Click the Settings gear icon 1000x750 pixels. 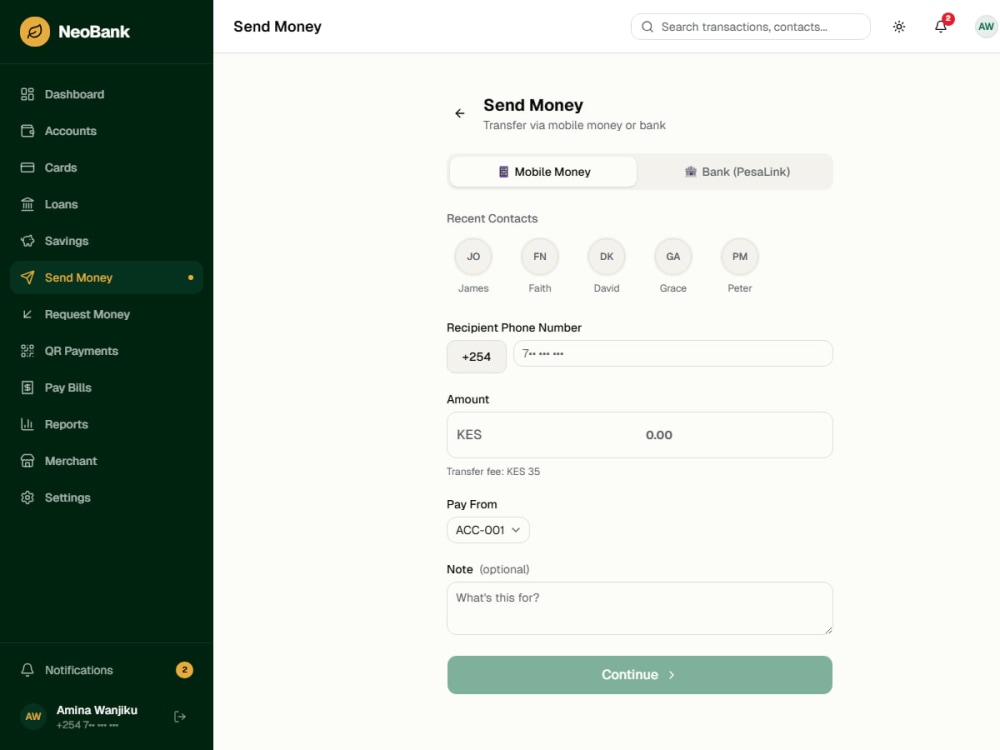pyautogui.click(x=27, y=497)
